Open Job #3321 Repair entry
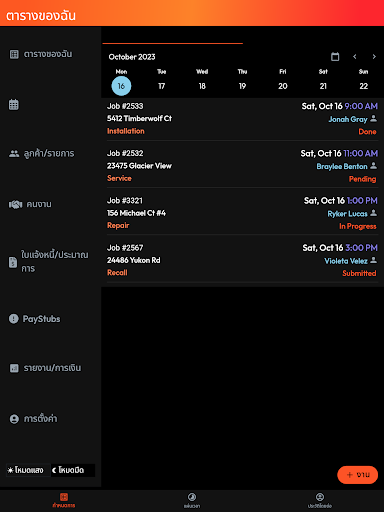384x512 pixels. tap(242, 213)
